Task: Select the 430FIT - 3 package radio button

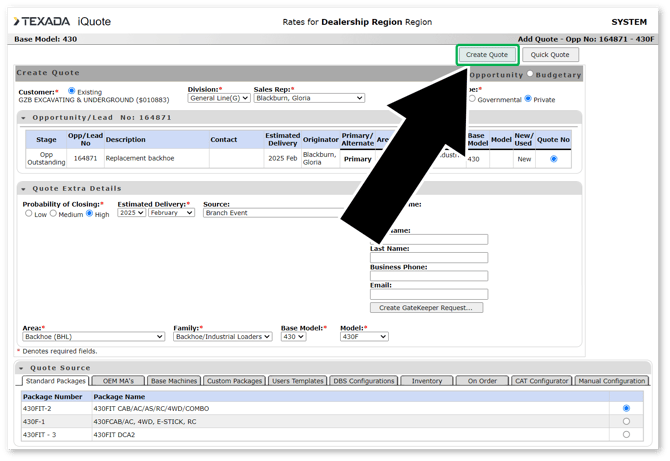Action: 626,434
